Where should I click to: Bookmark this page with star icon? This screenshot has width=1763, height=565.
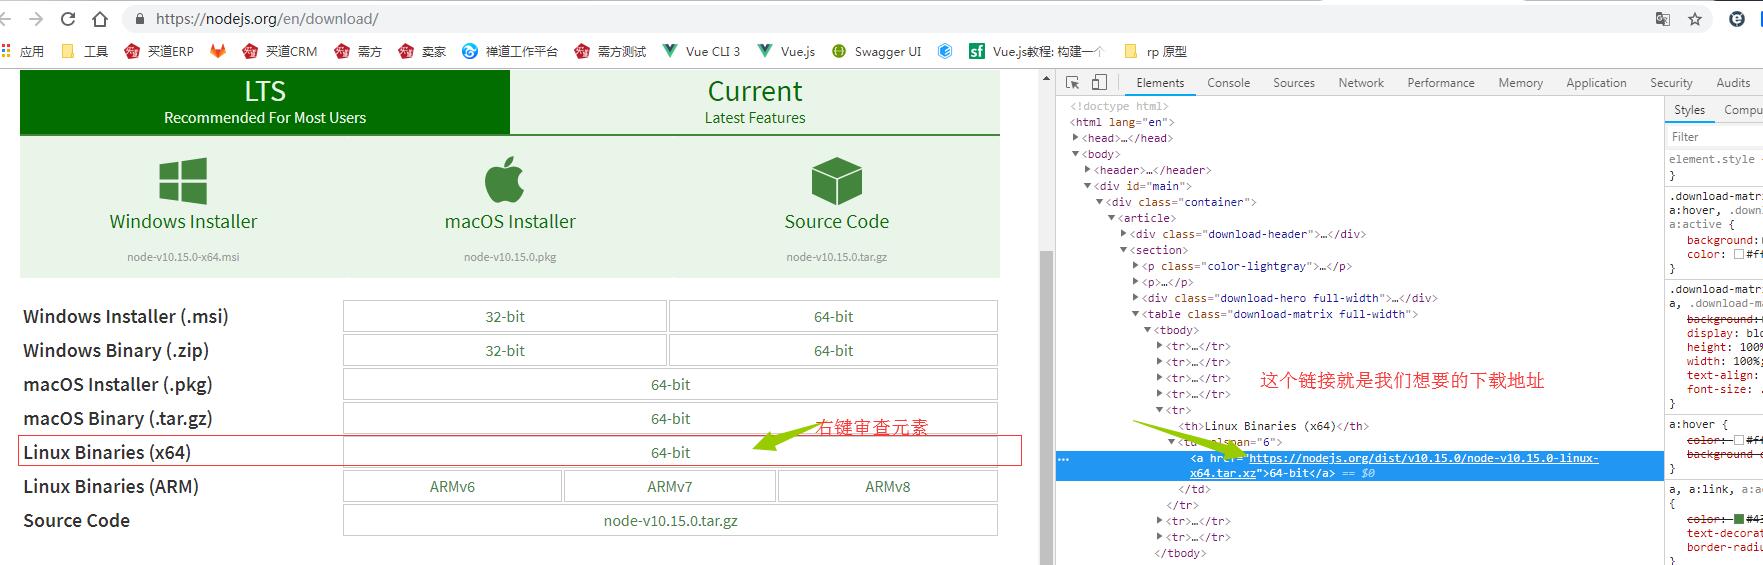click(1695, 19)
